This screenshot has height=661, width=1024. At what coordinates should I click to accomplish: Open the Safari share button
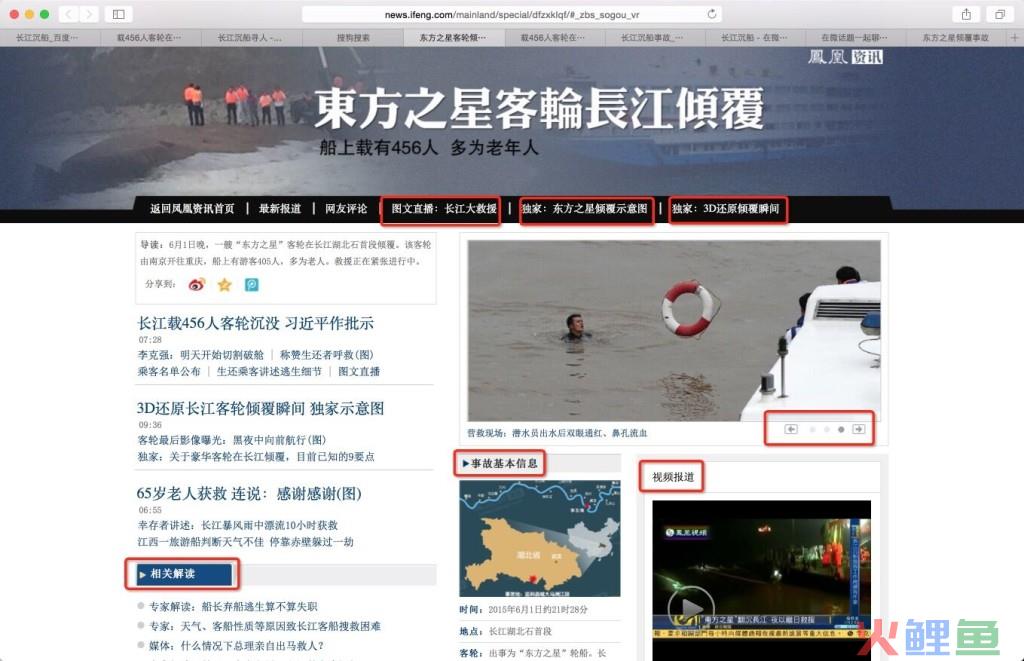(966, 14)
